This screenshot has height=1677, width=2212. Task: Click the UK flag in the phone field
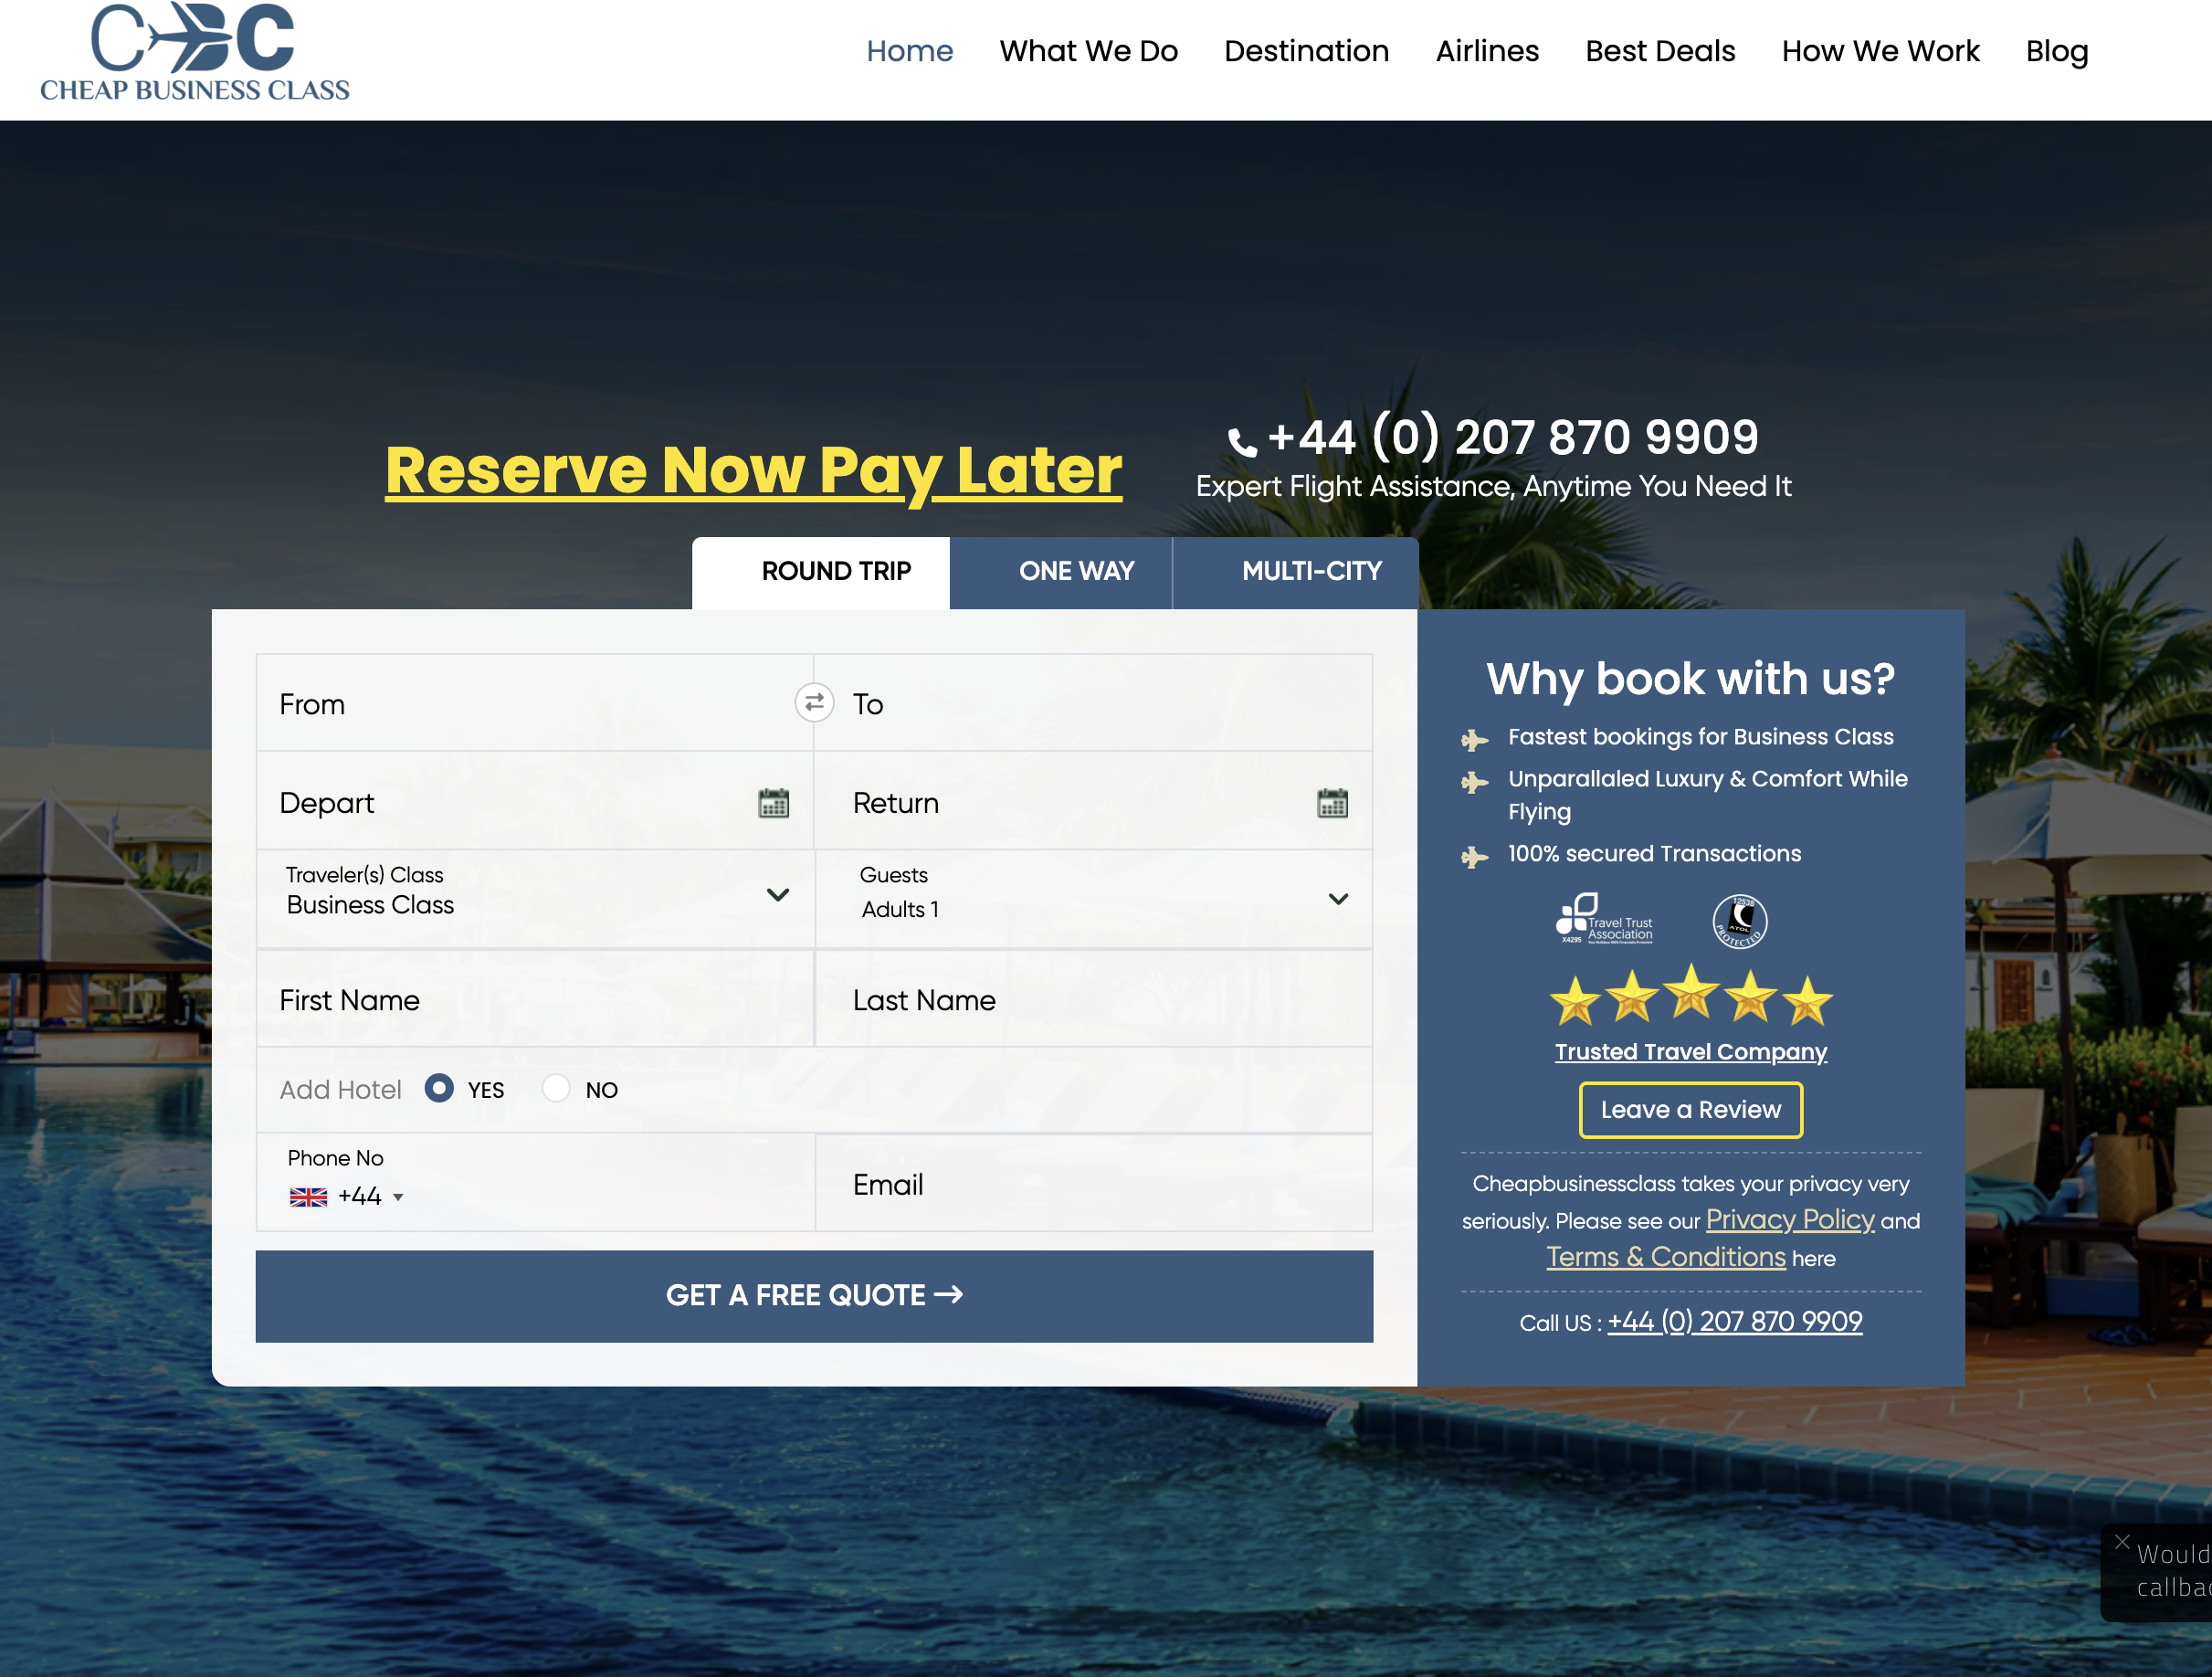click(309, 1196)
